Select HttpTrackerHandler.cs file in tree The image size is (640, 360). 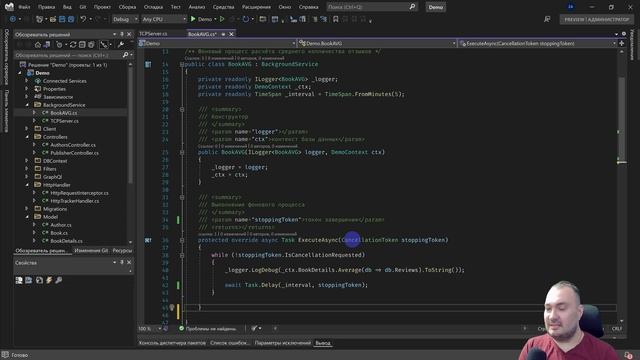[x=75, y=201]
